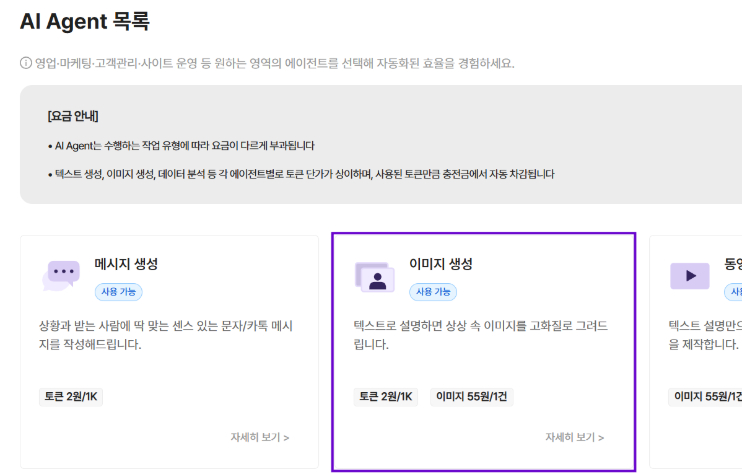Click the info icon beside the page description
742x474 pixels.
[x=26, y=63]
